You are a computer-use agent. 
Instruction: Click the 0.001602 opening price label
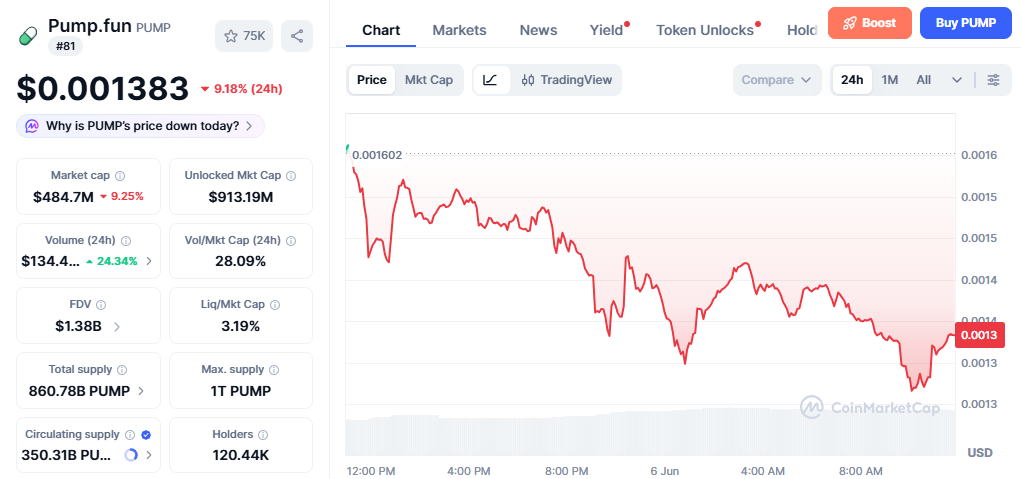[377, 155]
